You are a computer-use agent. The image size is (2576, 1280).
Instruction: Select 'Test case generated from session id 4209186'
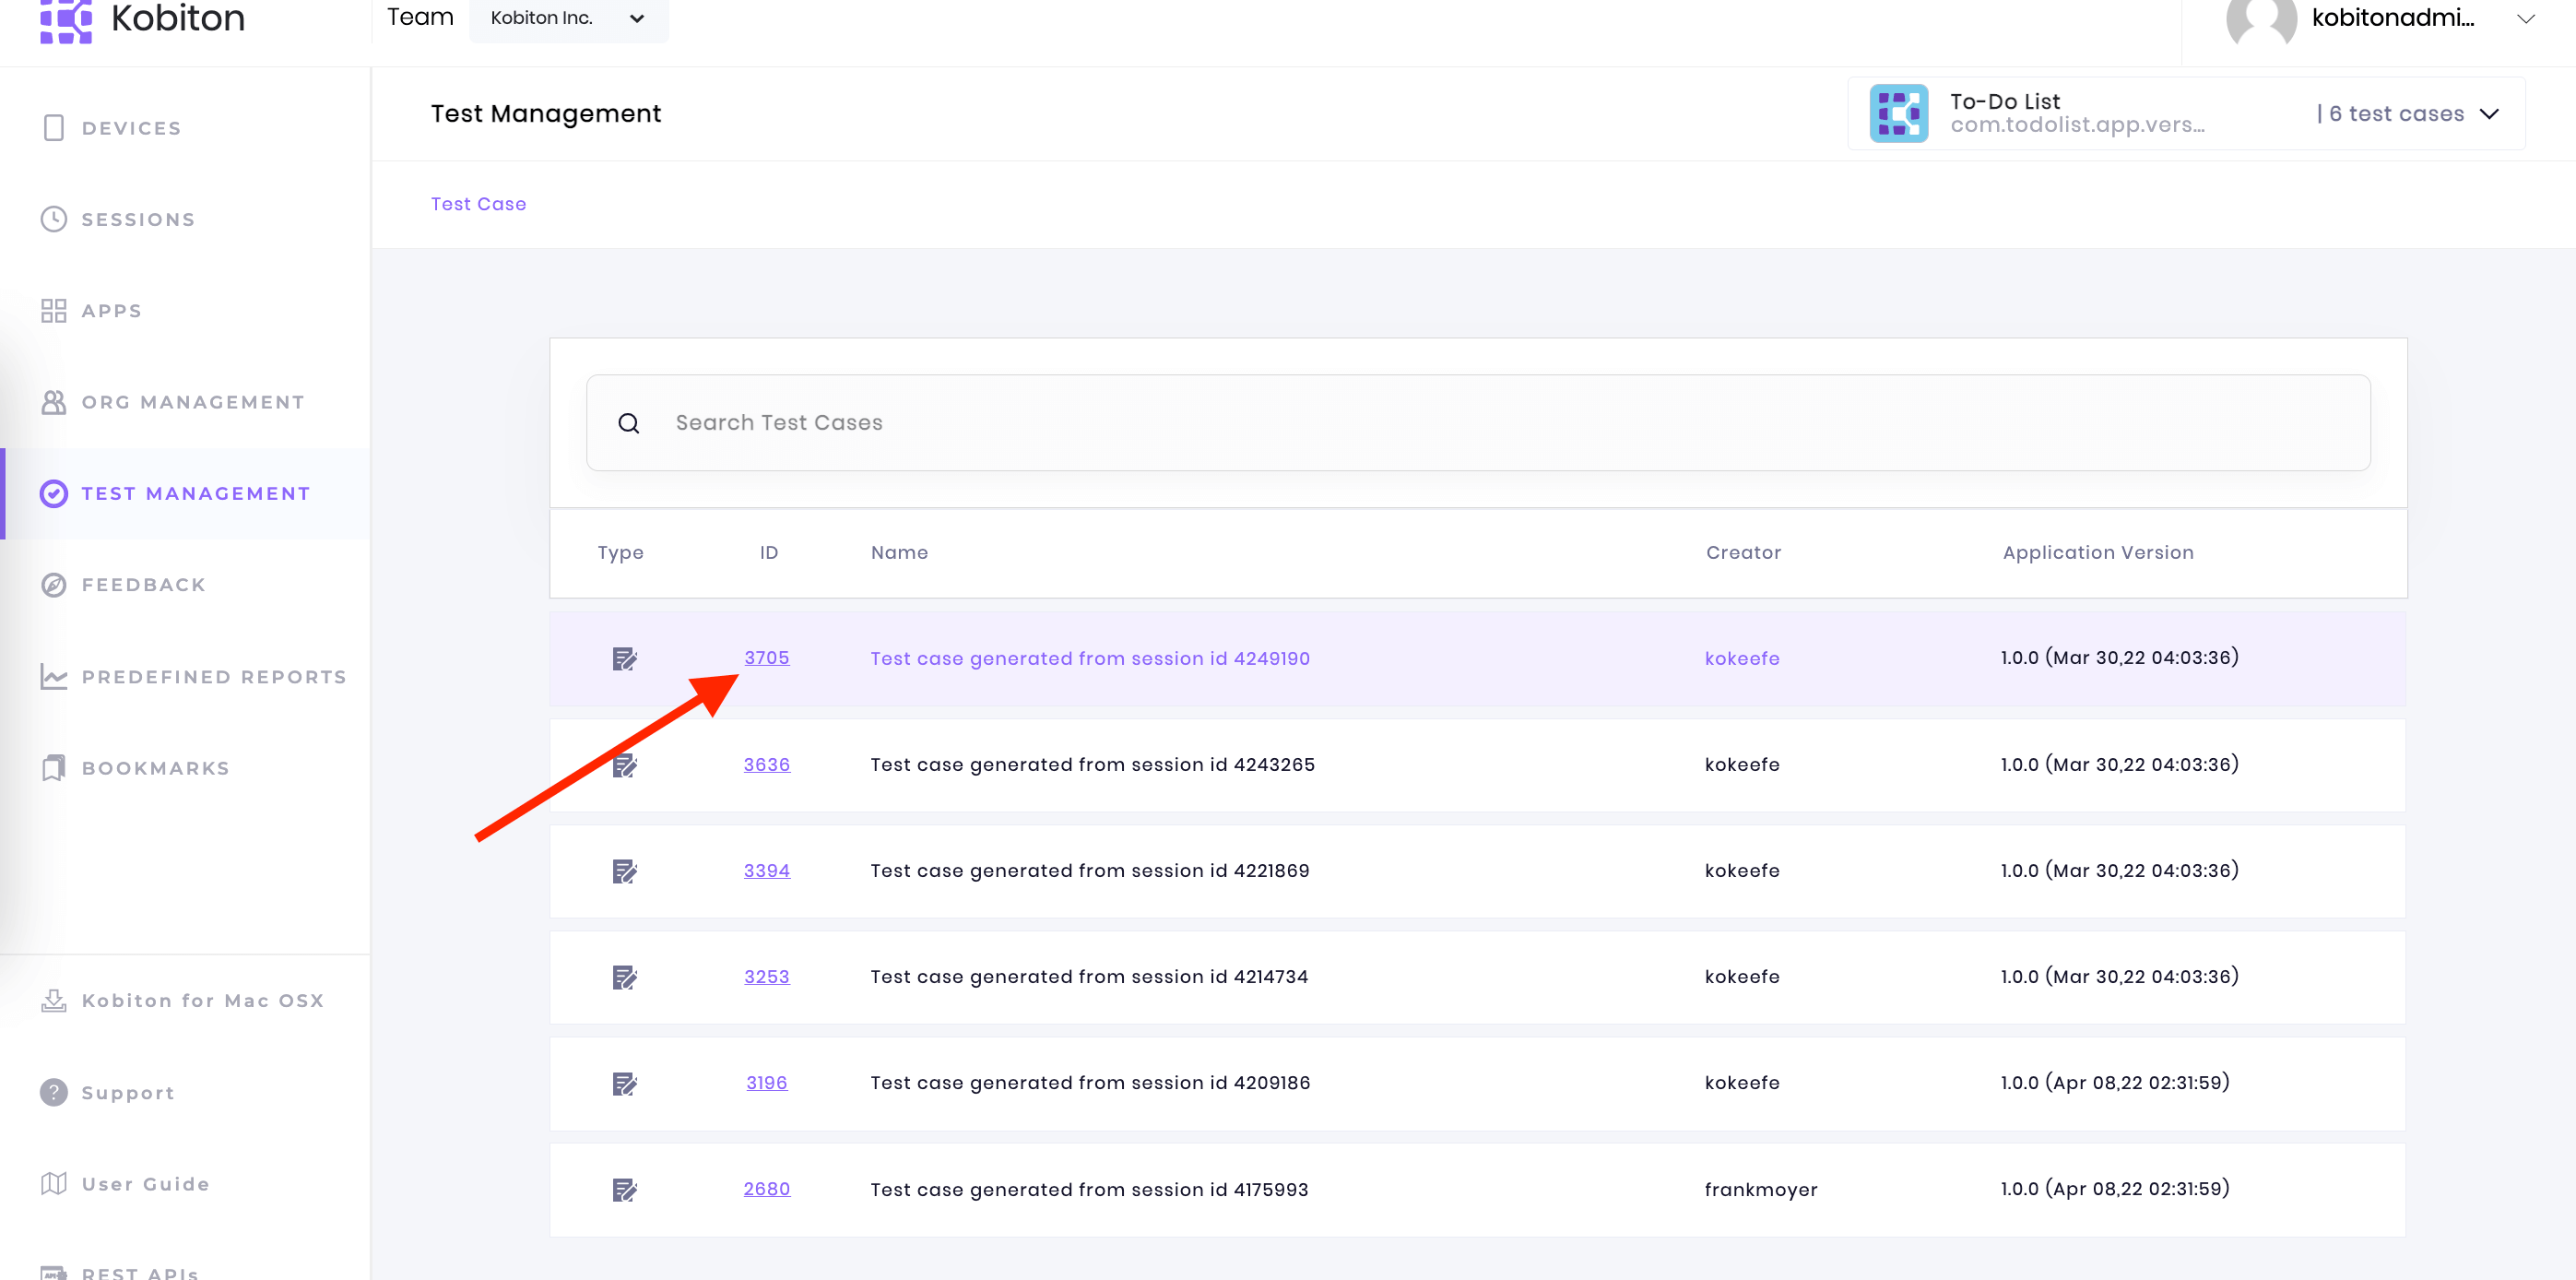coord(1090,1083)
